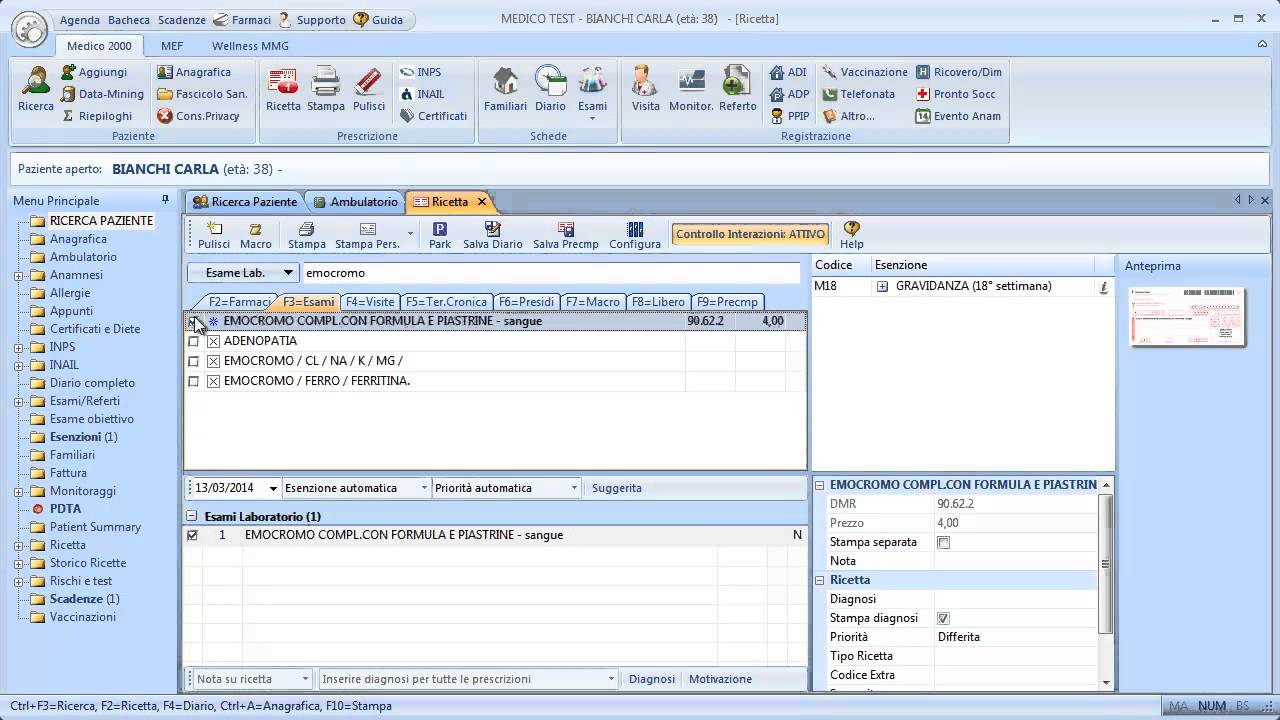Image resolution: width=1280 pixels, height=720 pixels.
Task: Click the Pronto Socc red cross icon
Action: [x=956, y=94]
